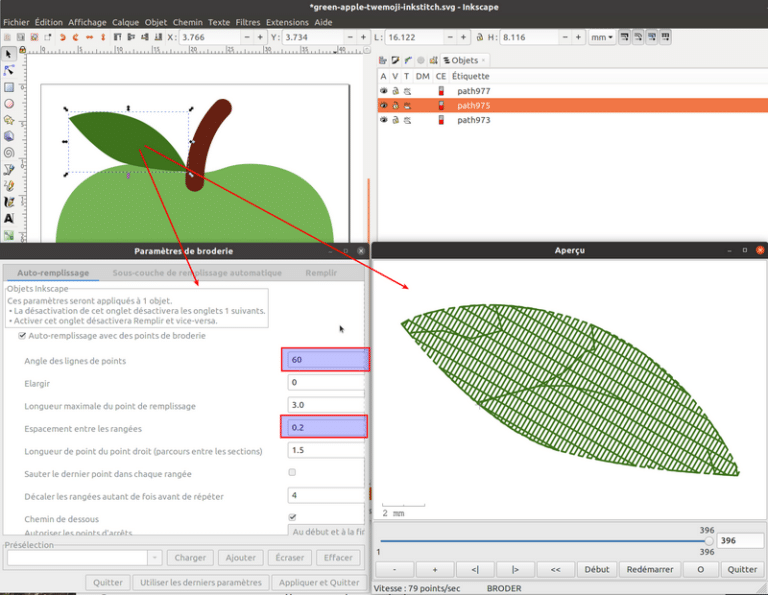Open 'Au début et à la fin' dropdown
The image size is (768, 595).
point(328,532)
